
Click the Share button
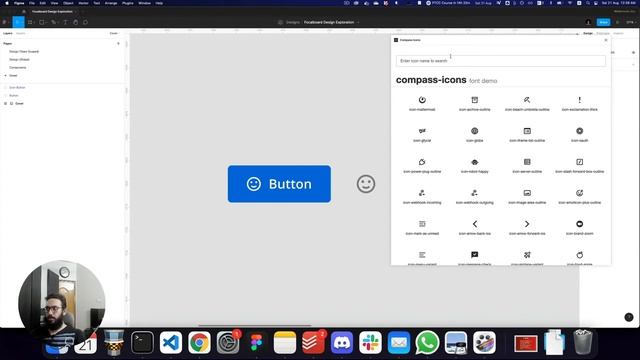tap(603, 22)
